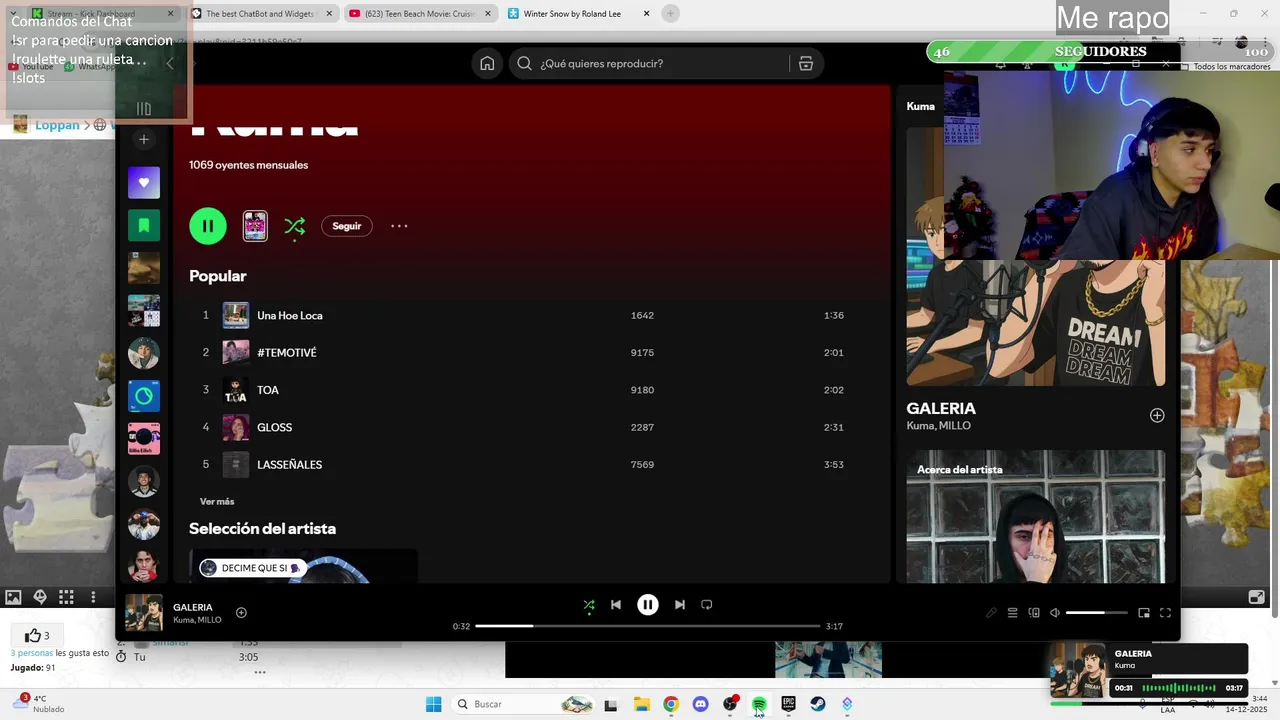Open File Explorer from taskbar
Screen dimensions: 1280x720
[641, 704]
